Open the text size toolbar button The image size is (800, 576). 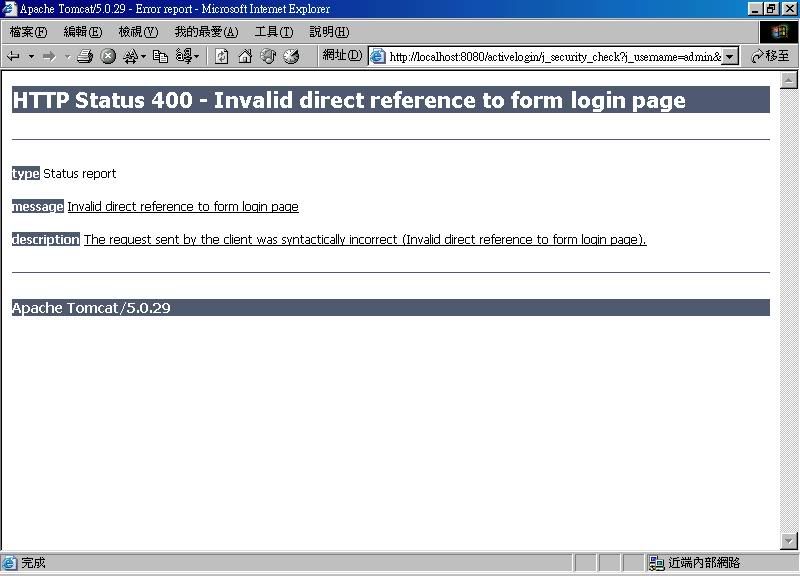click(x=134, y=56)
